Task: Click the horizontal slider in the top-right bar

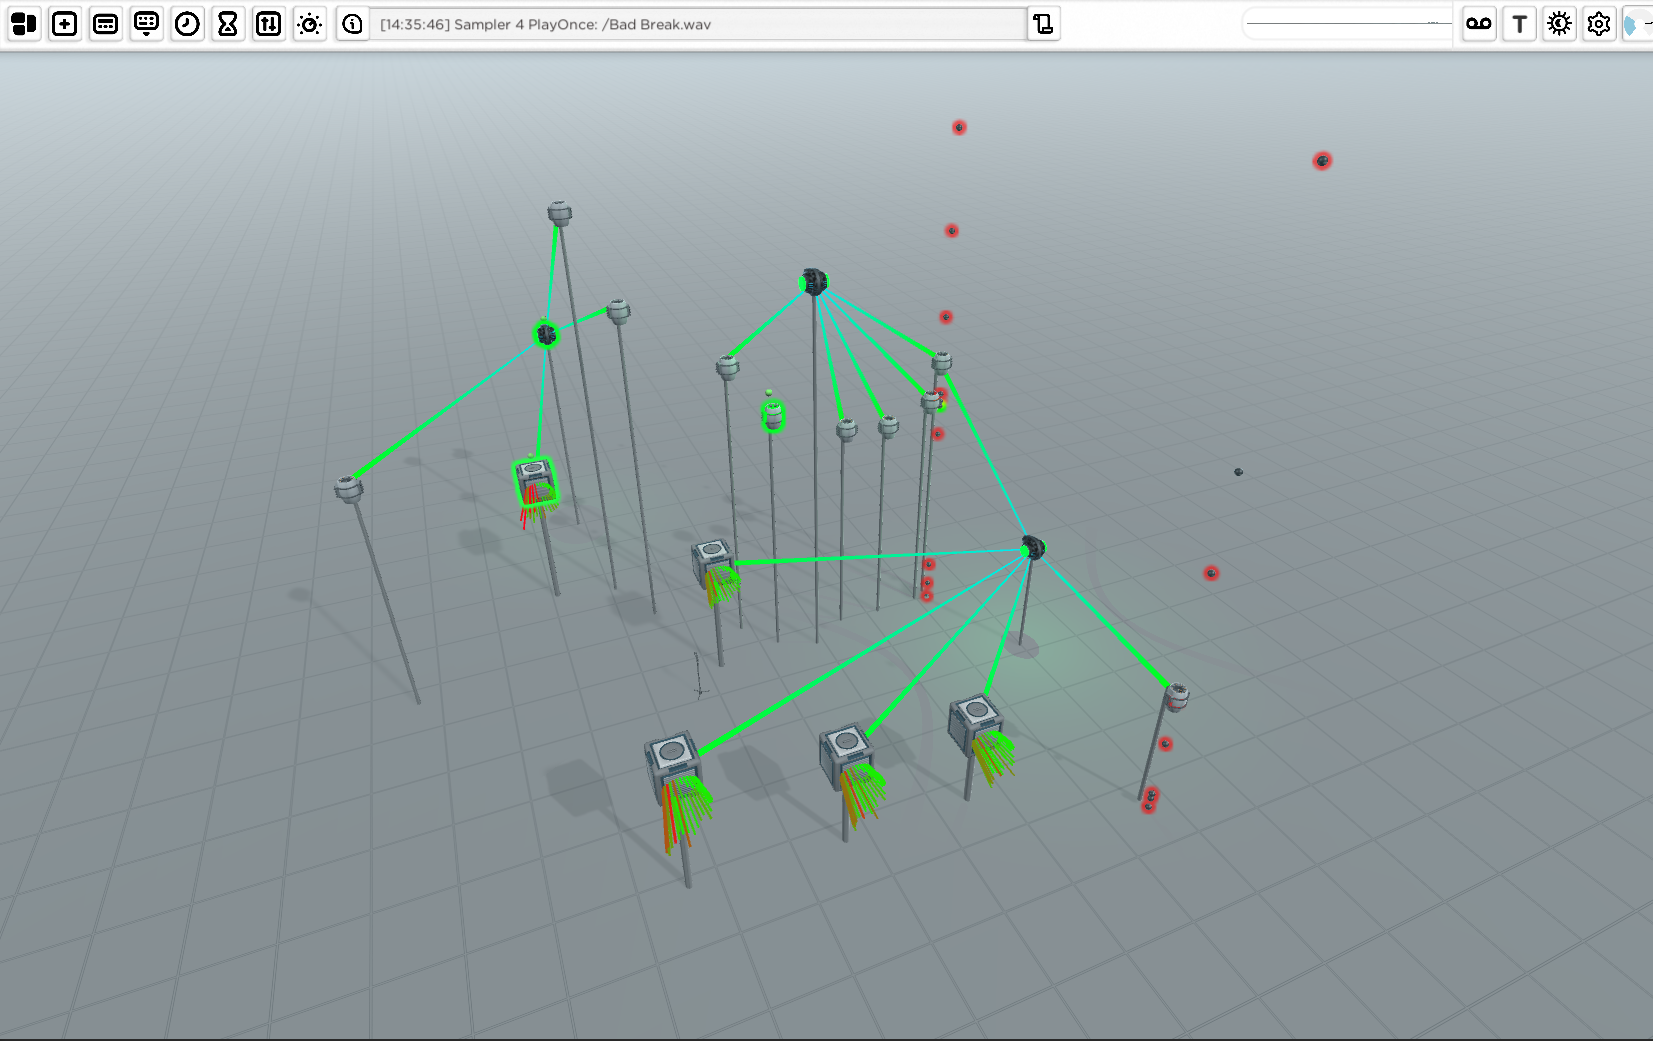Action: click(x=1345, y=21)
